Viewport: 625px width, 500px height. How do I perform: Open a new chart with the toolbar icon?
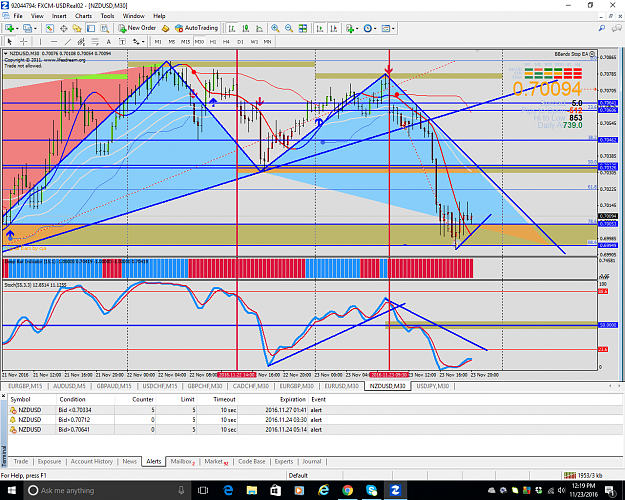point(9,28)
